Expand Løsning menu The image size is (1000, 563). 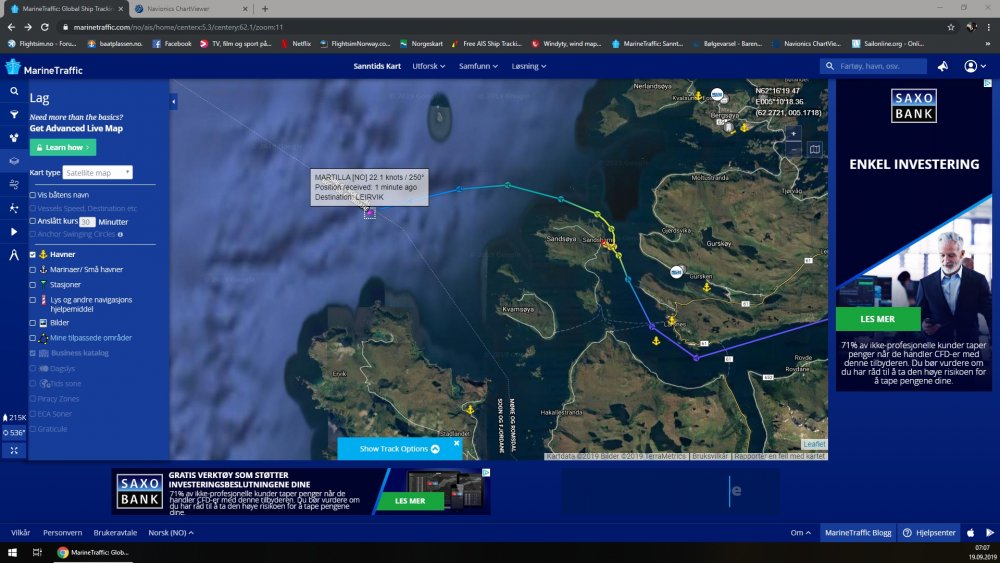coord(529,66)
